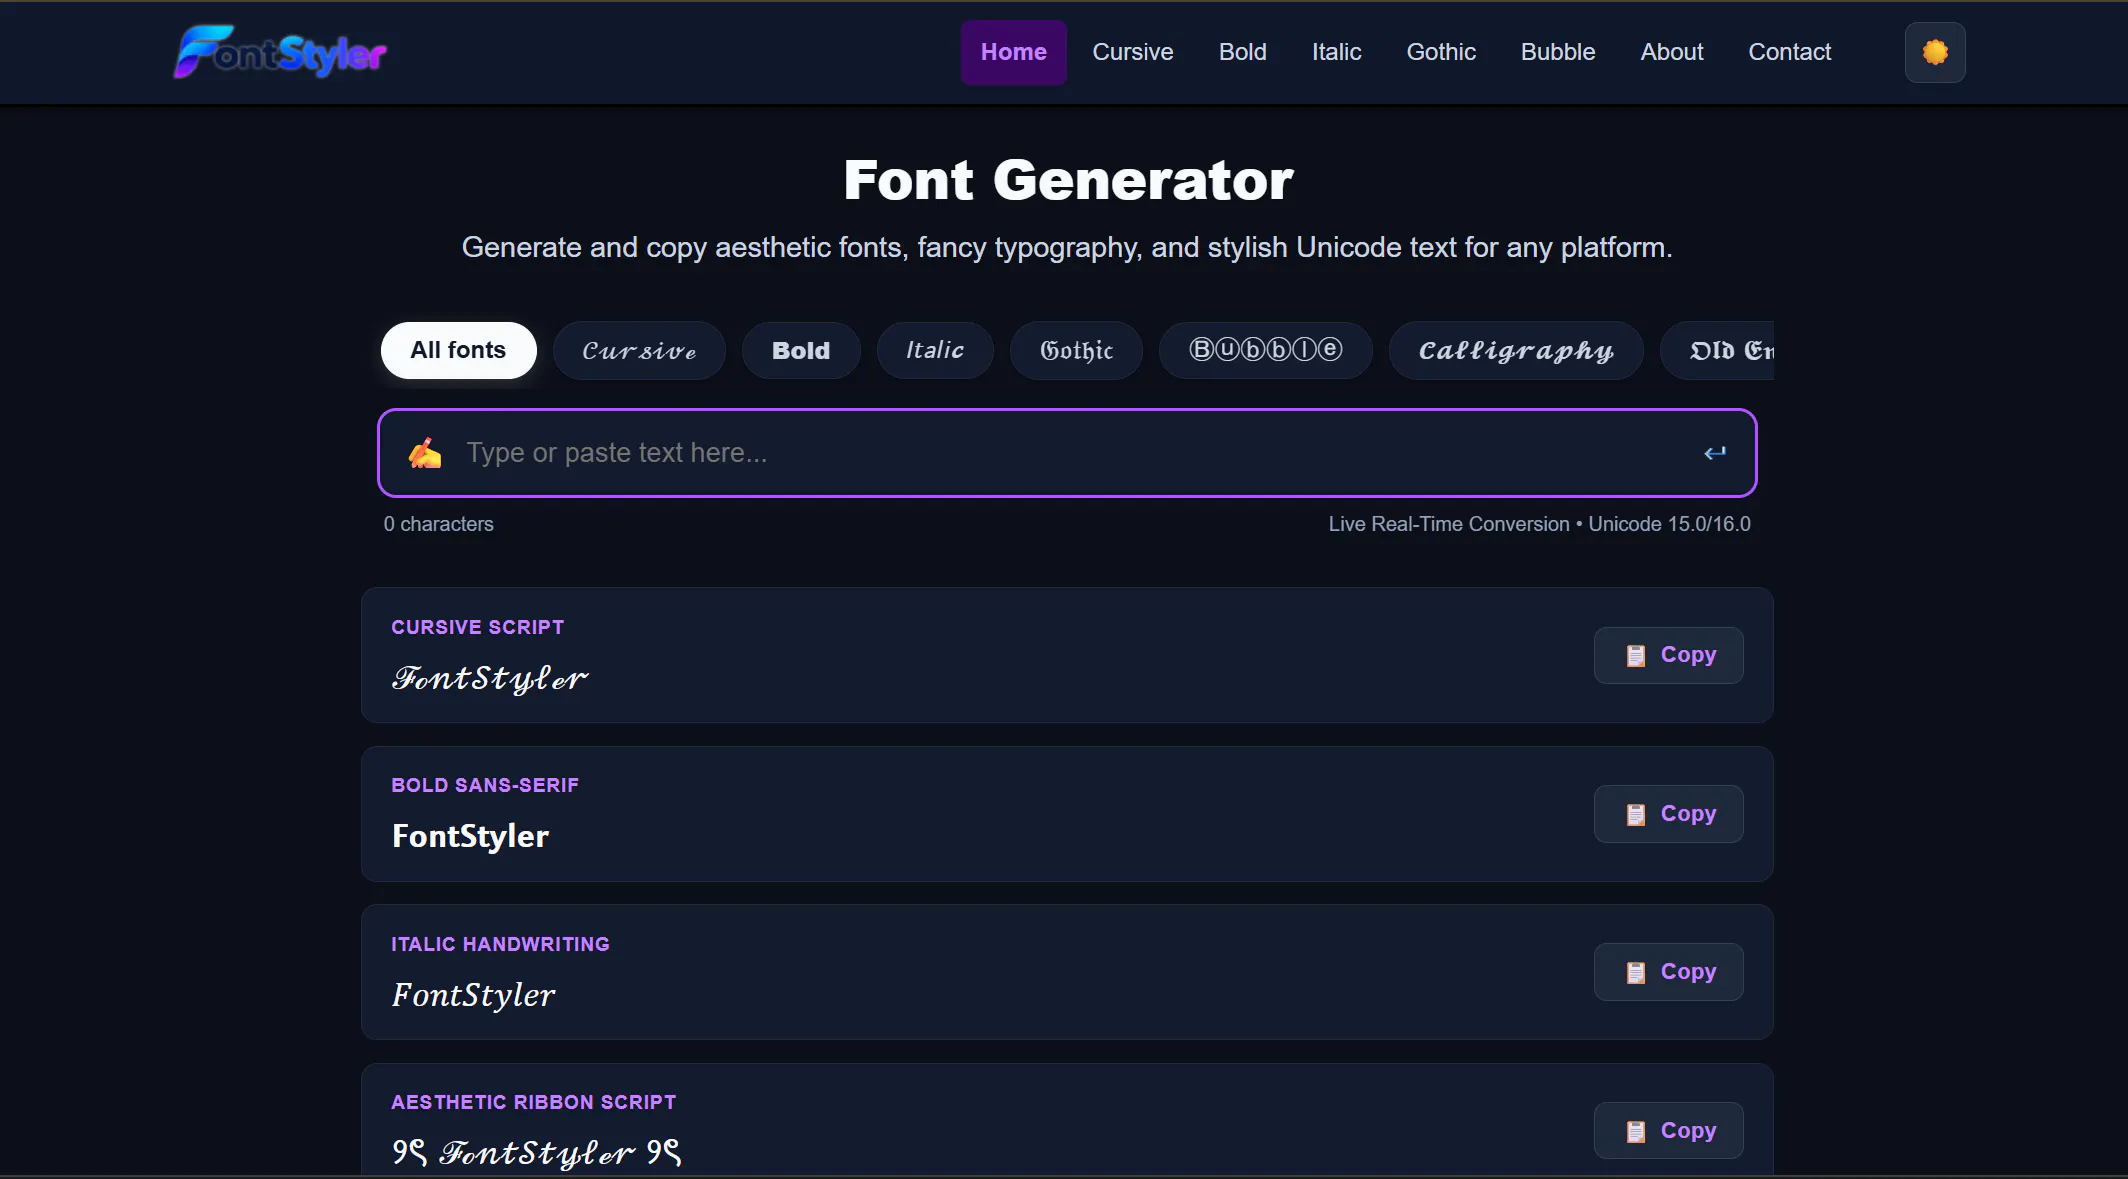This screenshot has width=2128, height=1179.
Task: Click the 'CURSIVE SCRIPT' label
Action: pos(478,627)
